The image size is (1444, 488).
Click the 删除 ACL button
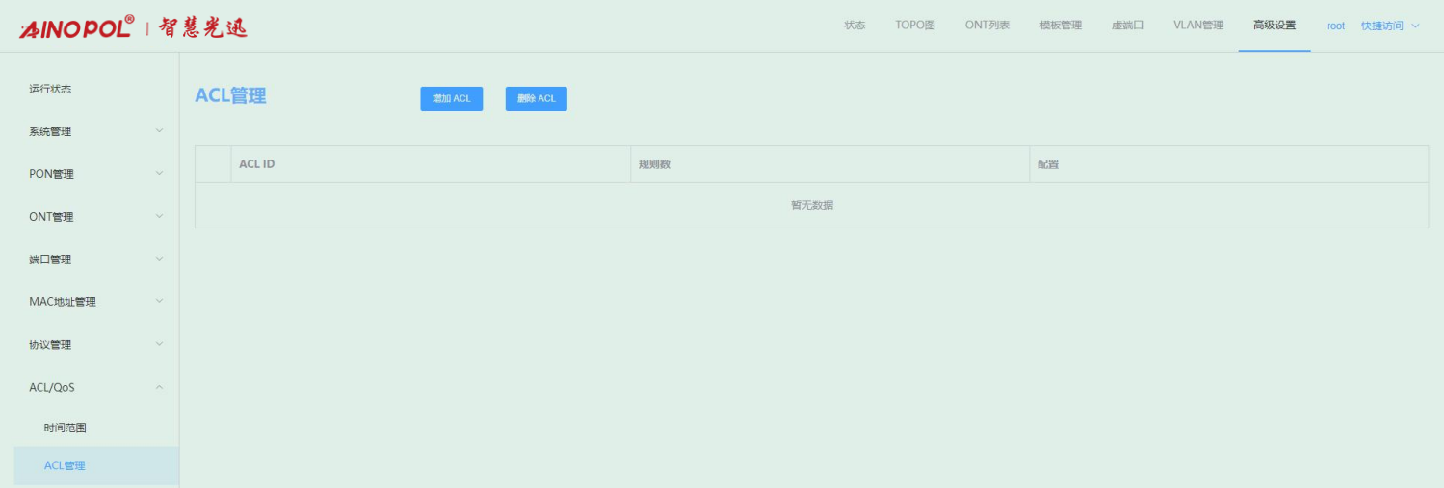[536, 98]
